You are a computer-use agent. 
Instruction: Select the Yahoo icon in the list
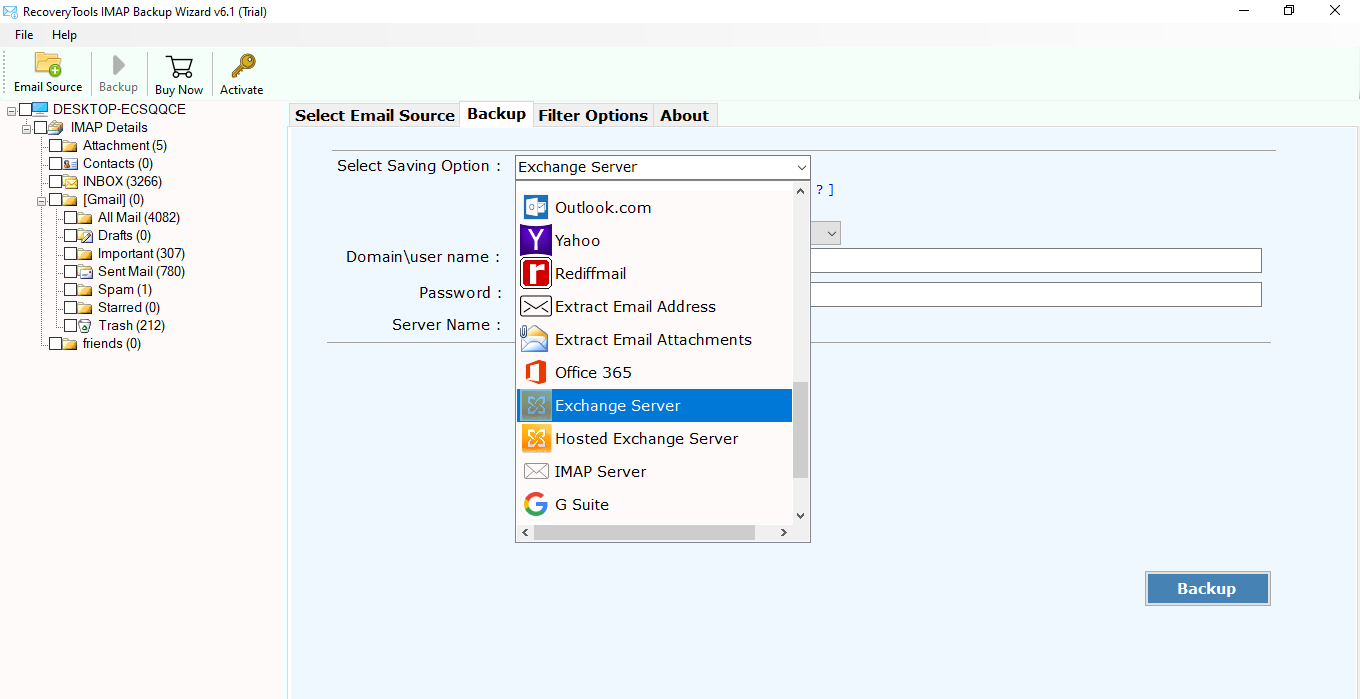(536, 240)
